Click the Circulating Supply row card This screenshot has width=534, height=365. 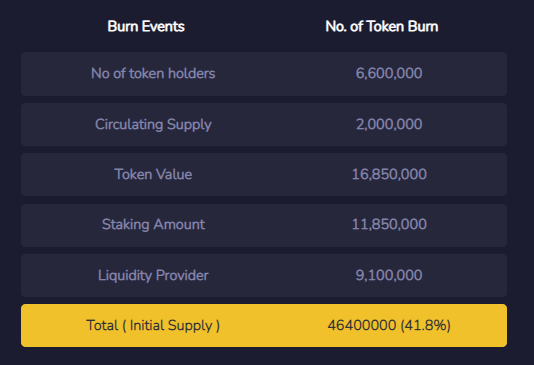(264, 125)
